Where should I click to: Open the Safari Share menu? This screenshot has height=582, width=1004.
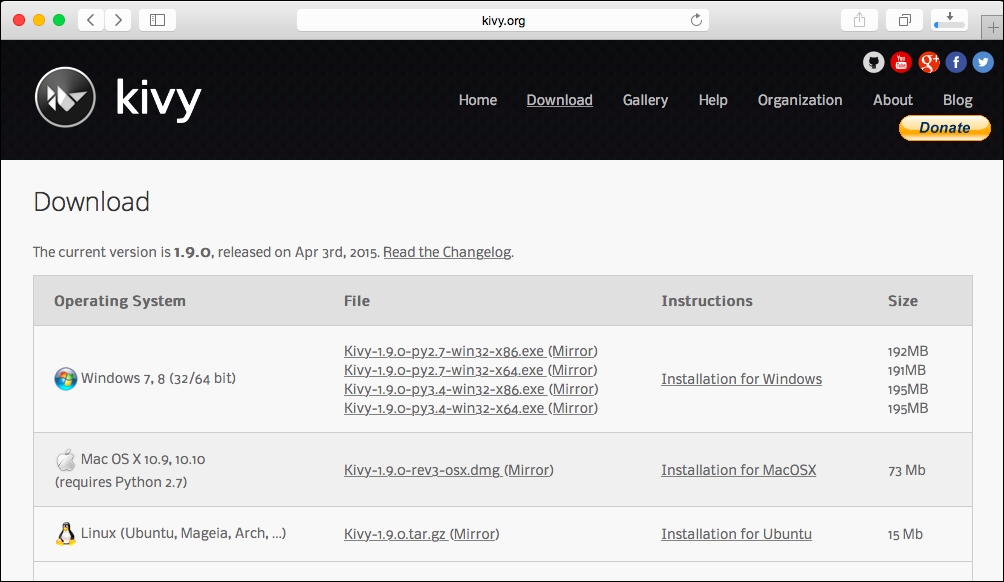coord(859,20)
